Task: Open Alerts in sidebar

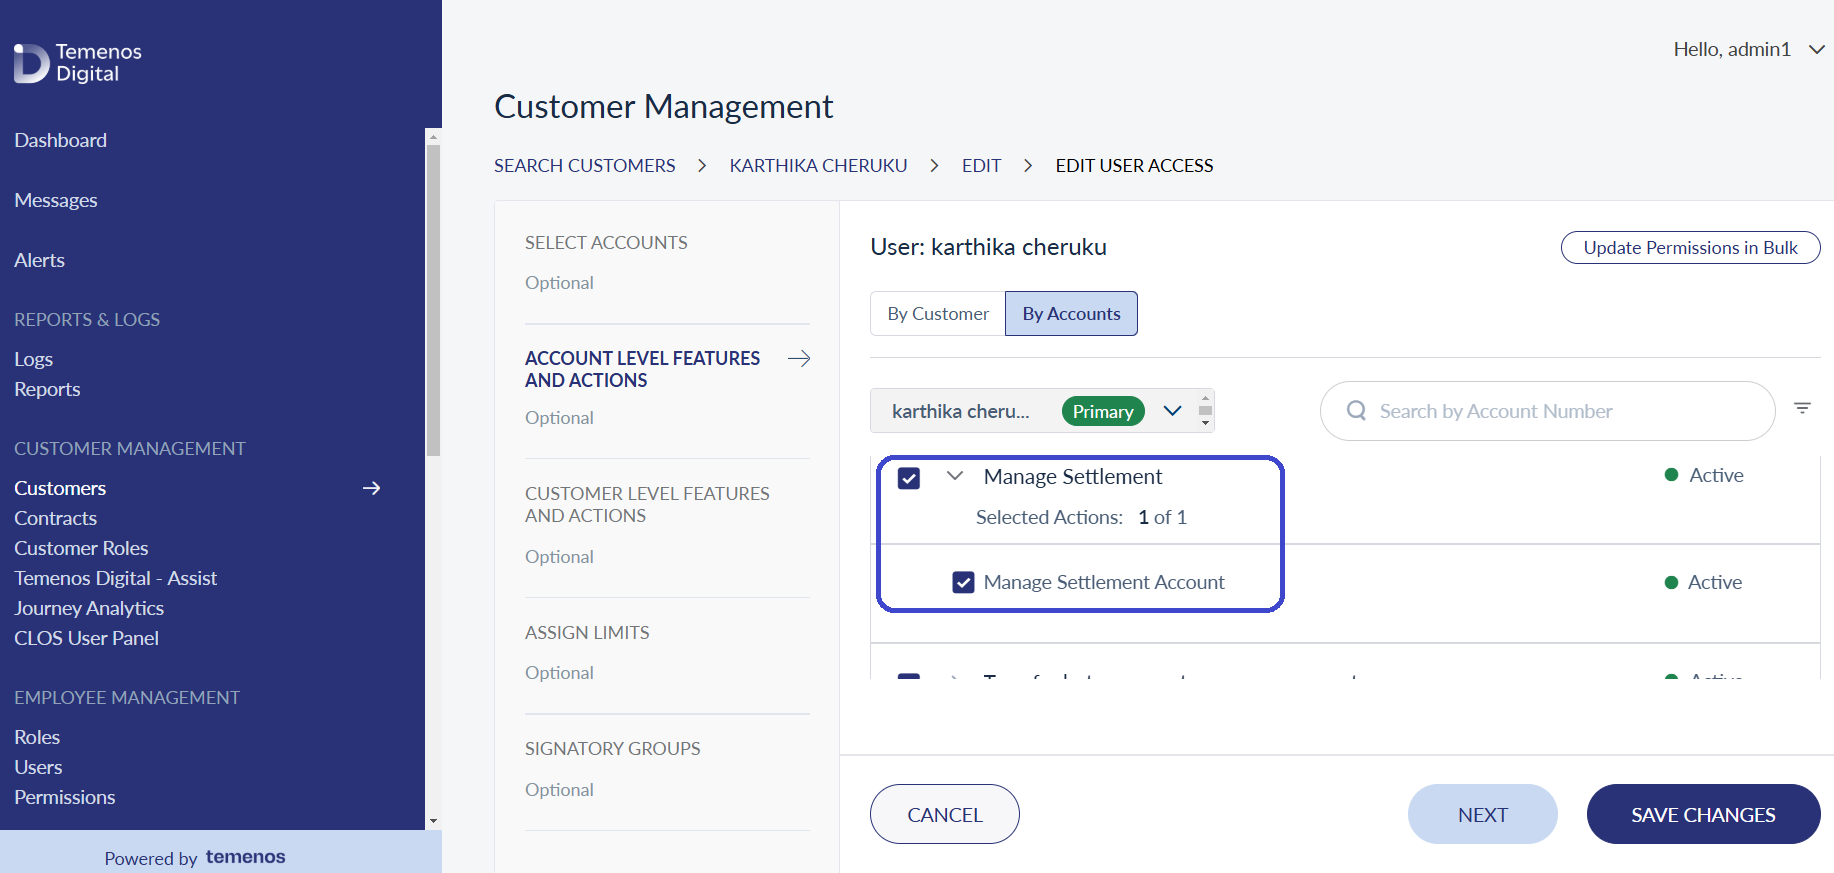Action: tap(40, 261)
